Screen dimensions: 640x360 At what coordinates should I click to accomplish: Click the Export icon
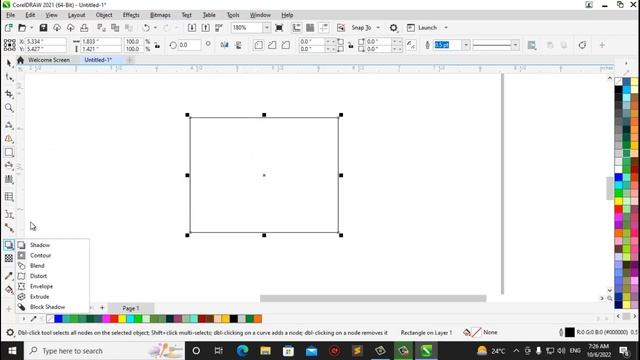[206, 28]
